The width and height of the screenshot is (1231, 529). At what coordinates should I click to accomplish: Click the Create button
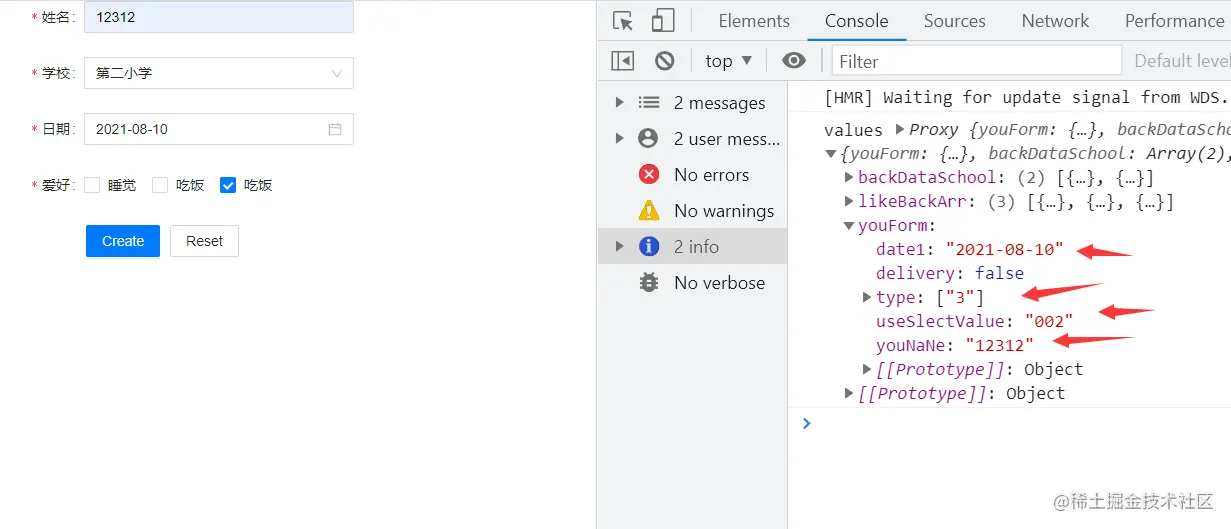(123, 241)
